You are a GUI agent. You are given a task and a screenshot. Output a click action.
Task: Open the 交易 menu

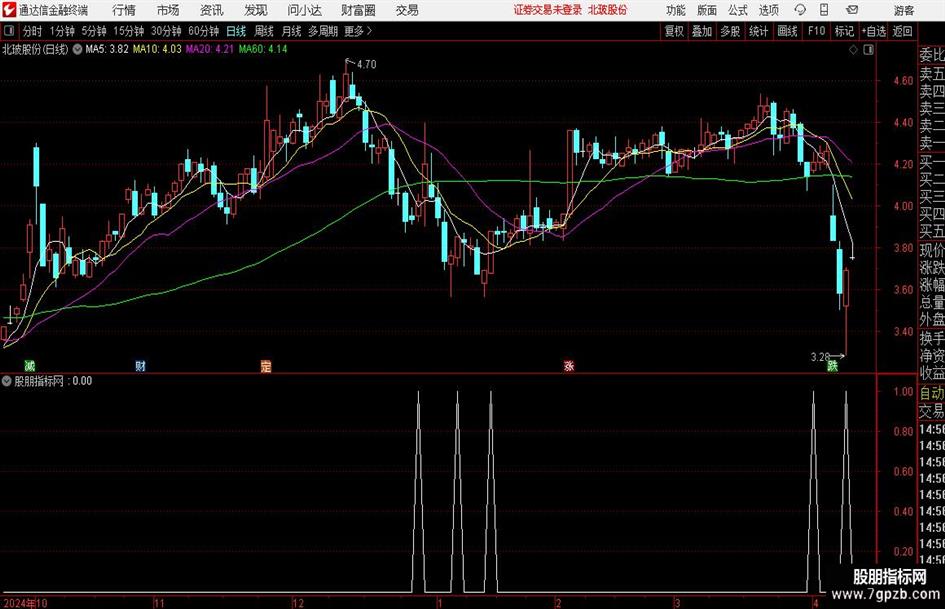(x=407, y=10)
